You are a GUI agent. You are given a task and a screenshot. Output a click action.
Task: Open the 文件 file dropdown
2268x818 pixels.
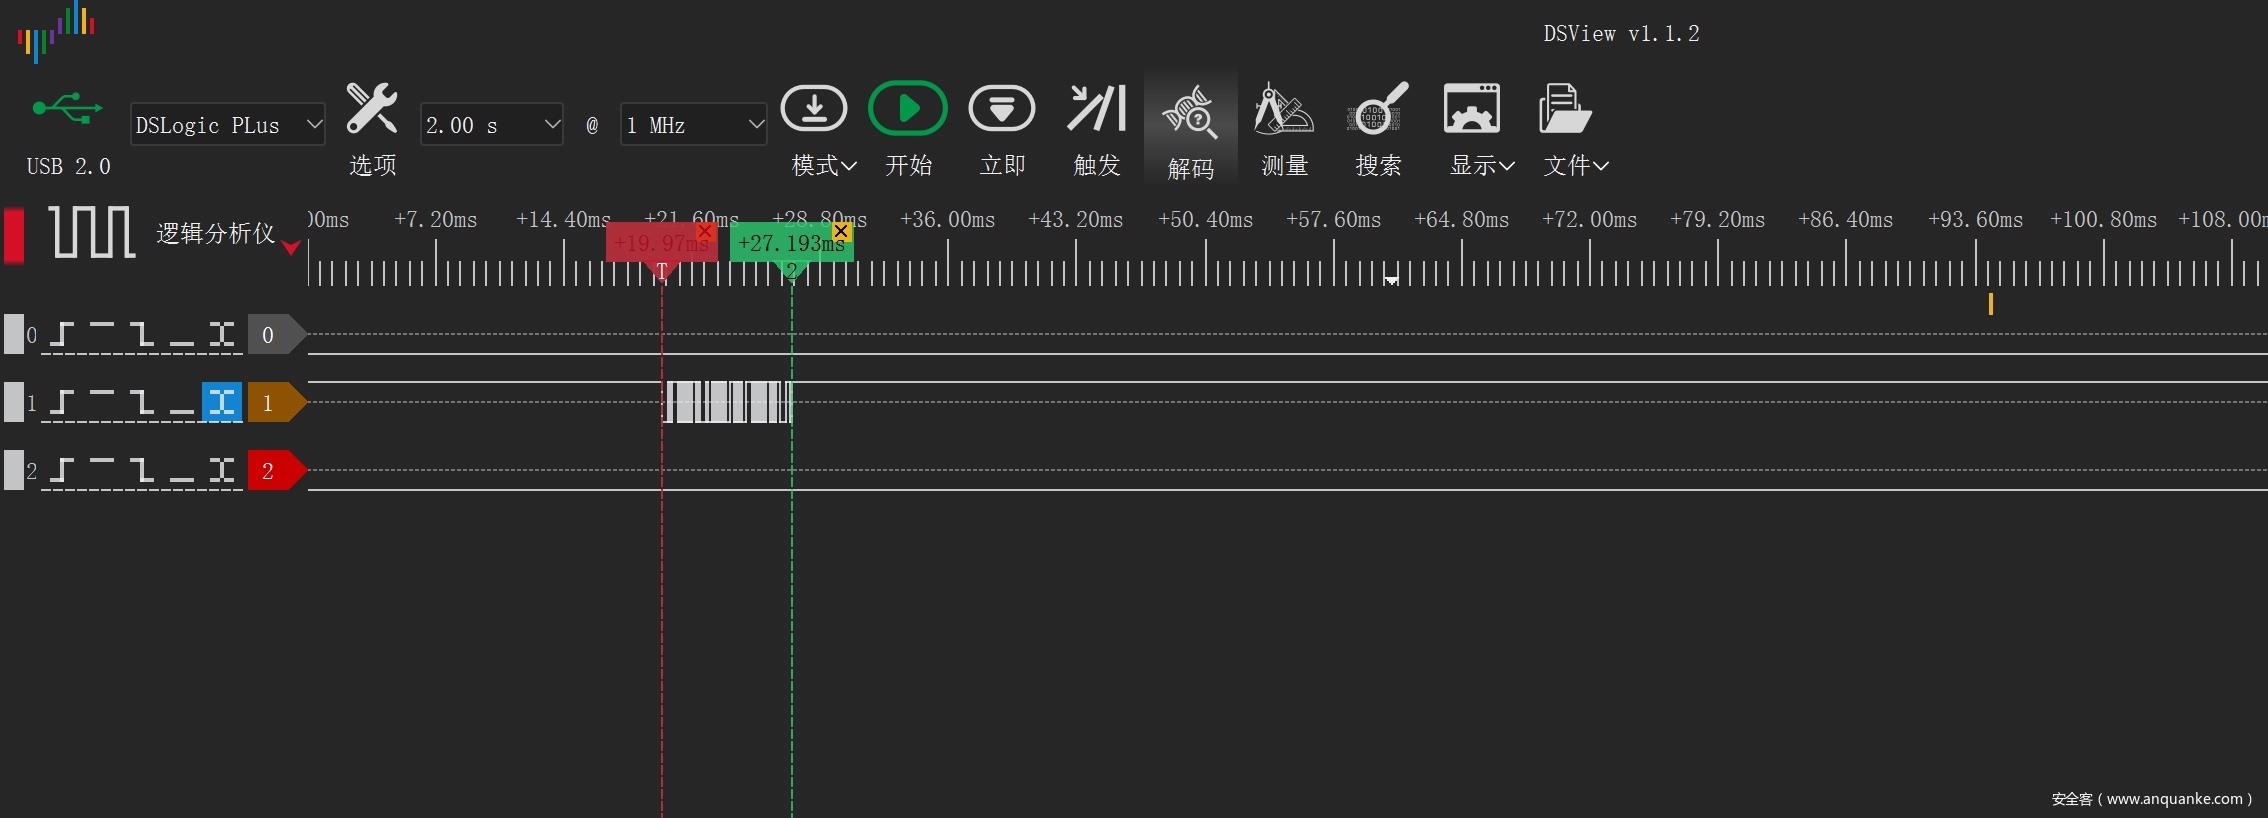[x=1575, y=165]
